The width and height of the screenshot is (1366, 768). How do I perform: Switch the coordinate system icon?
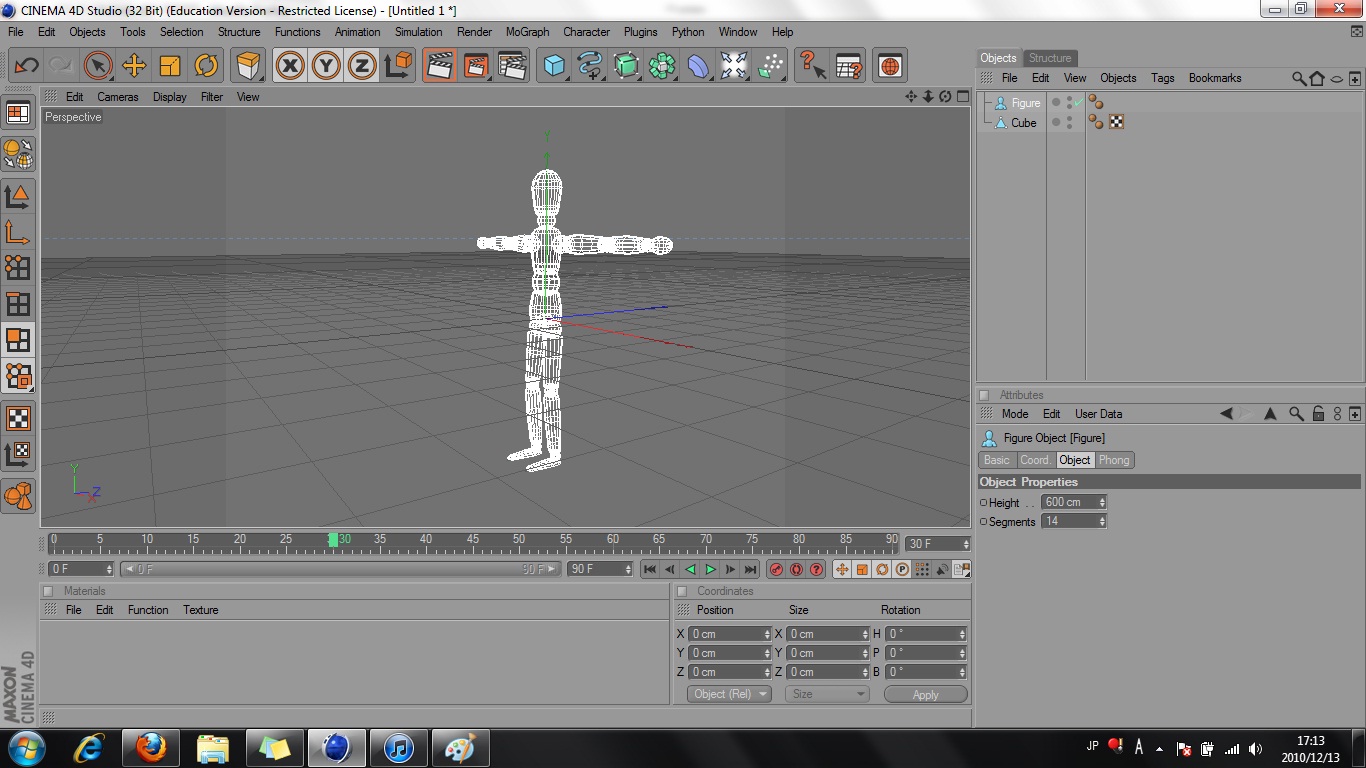point(398,66)
